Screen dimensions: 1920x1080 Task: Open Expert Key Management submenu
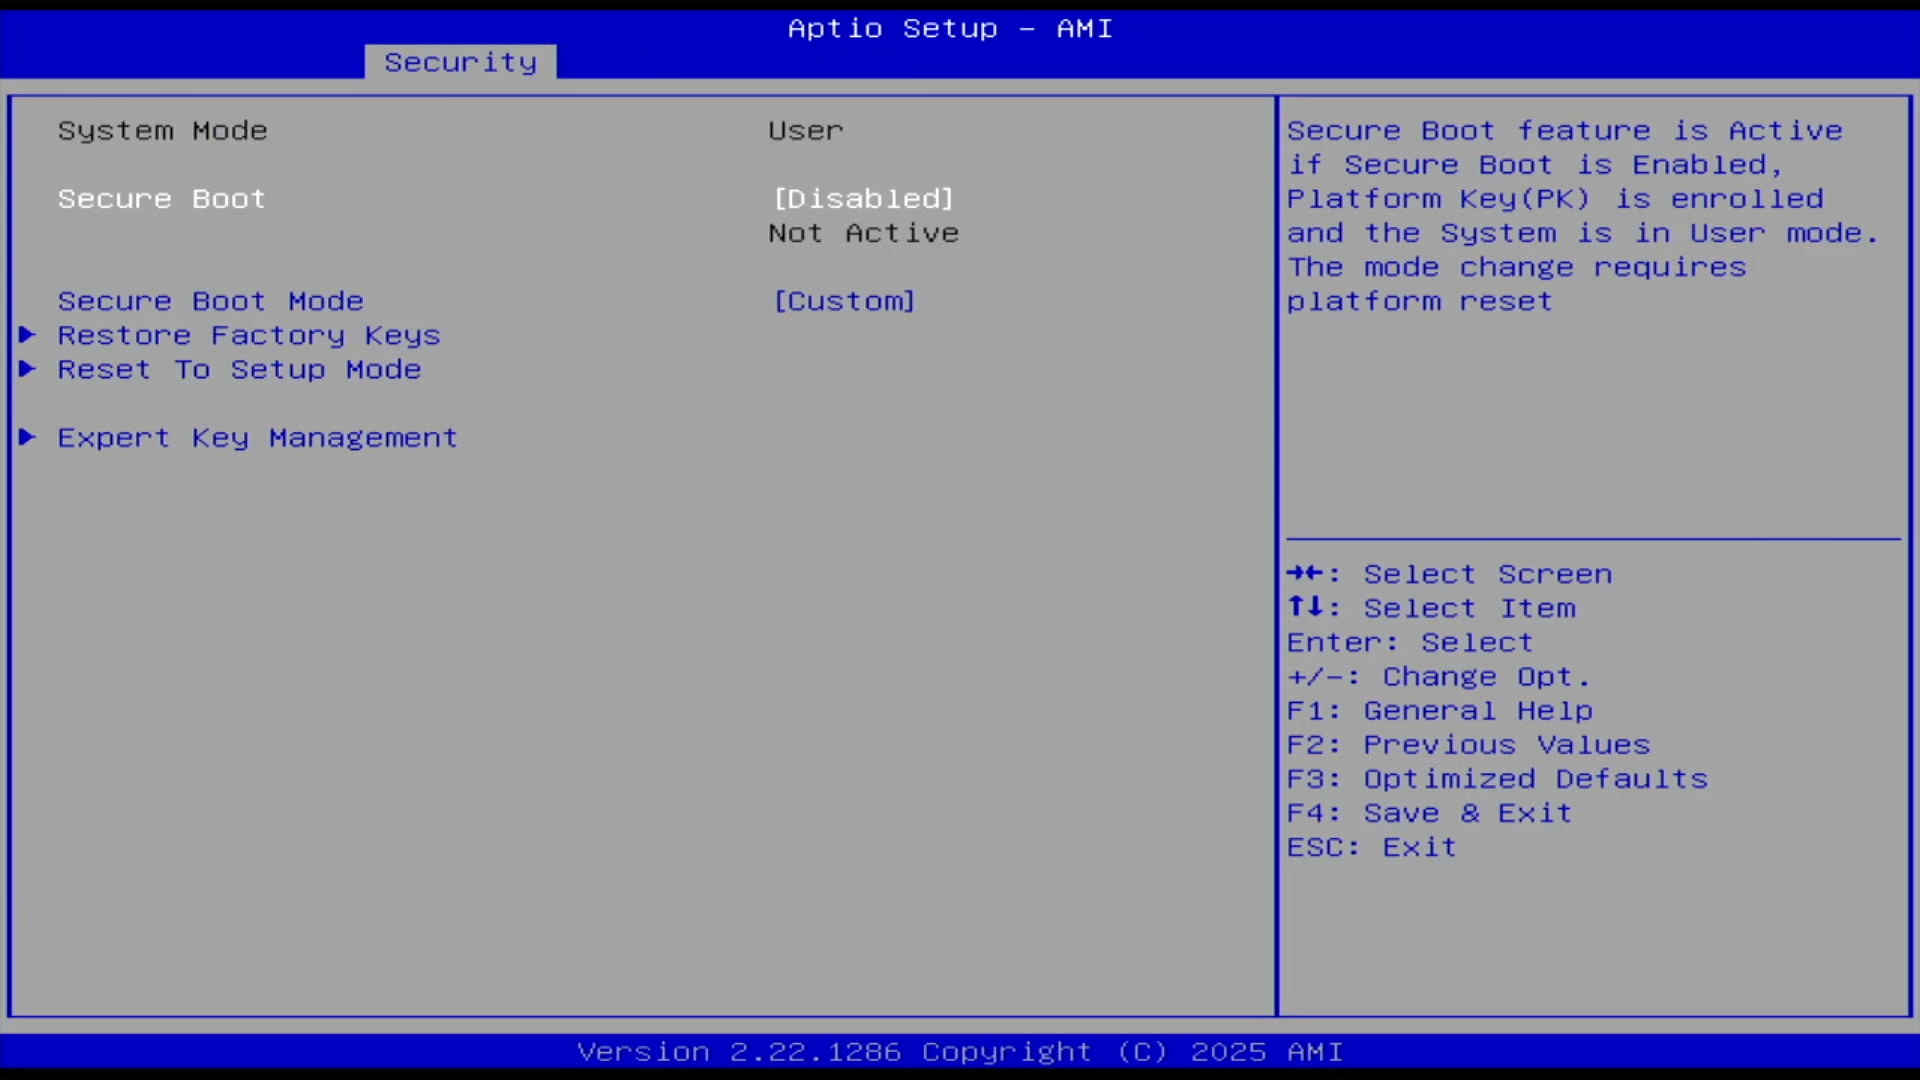pyautogui.click(x=257, y=437)
